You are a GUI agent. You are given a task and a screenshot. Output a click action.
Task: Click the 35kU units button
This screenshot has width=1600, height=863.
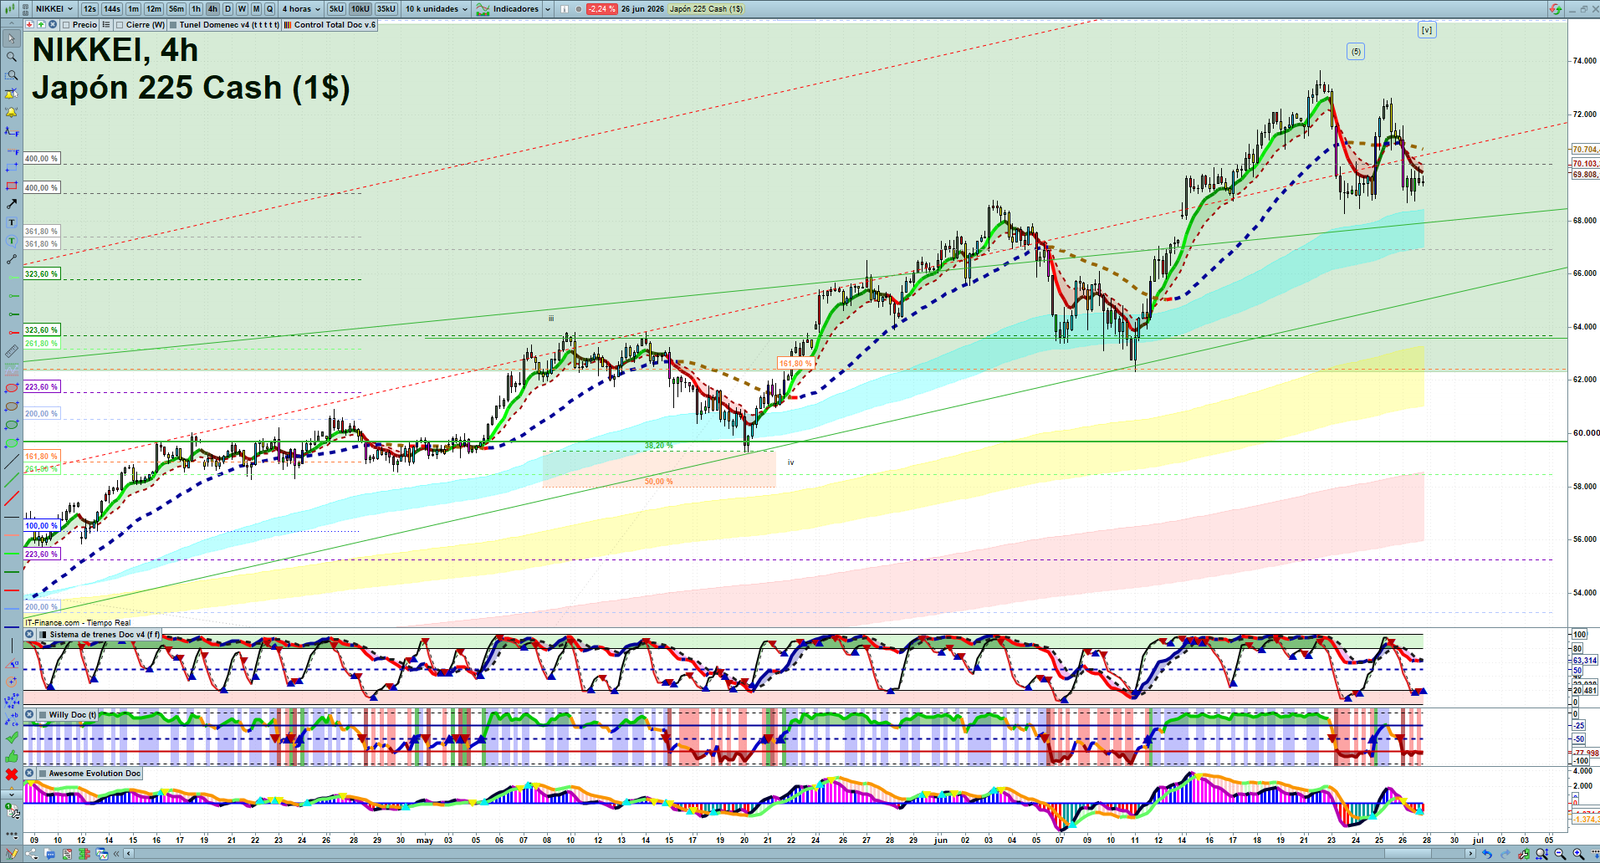(386, 9)
